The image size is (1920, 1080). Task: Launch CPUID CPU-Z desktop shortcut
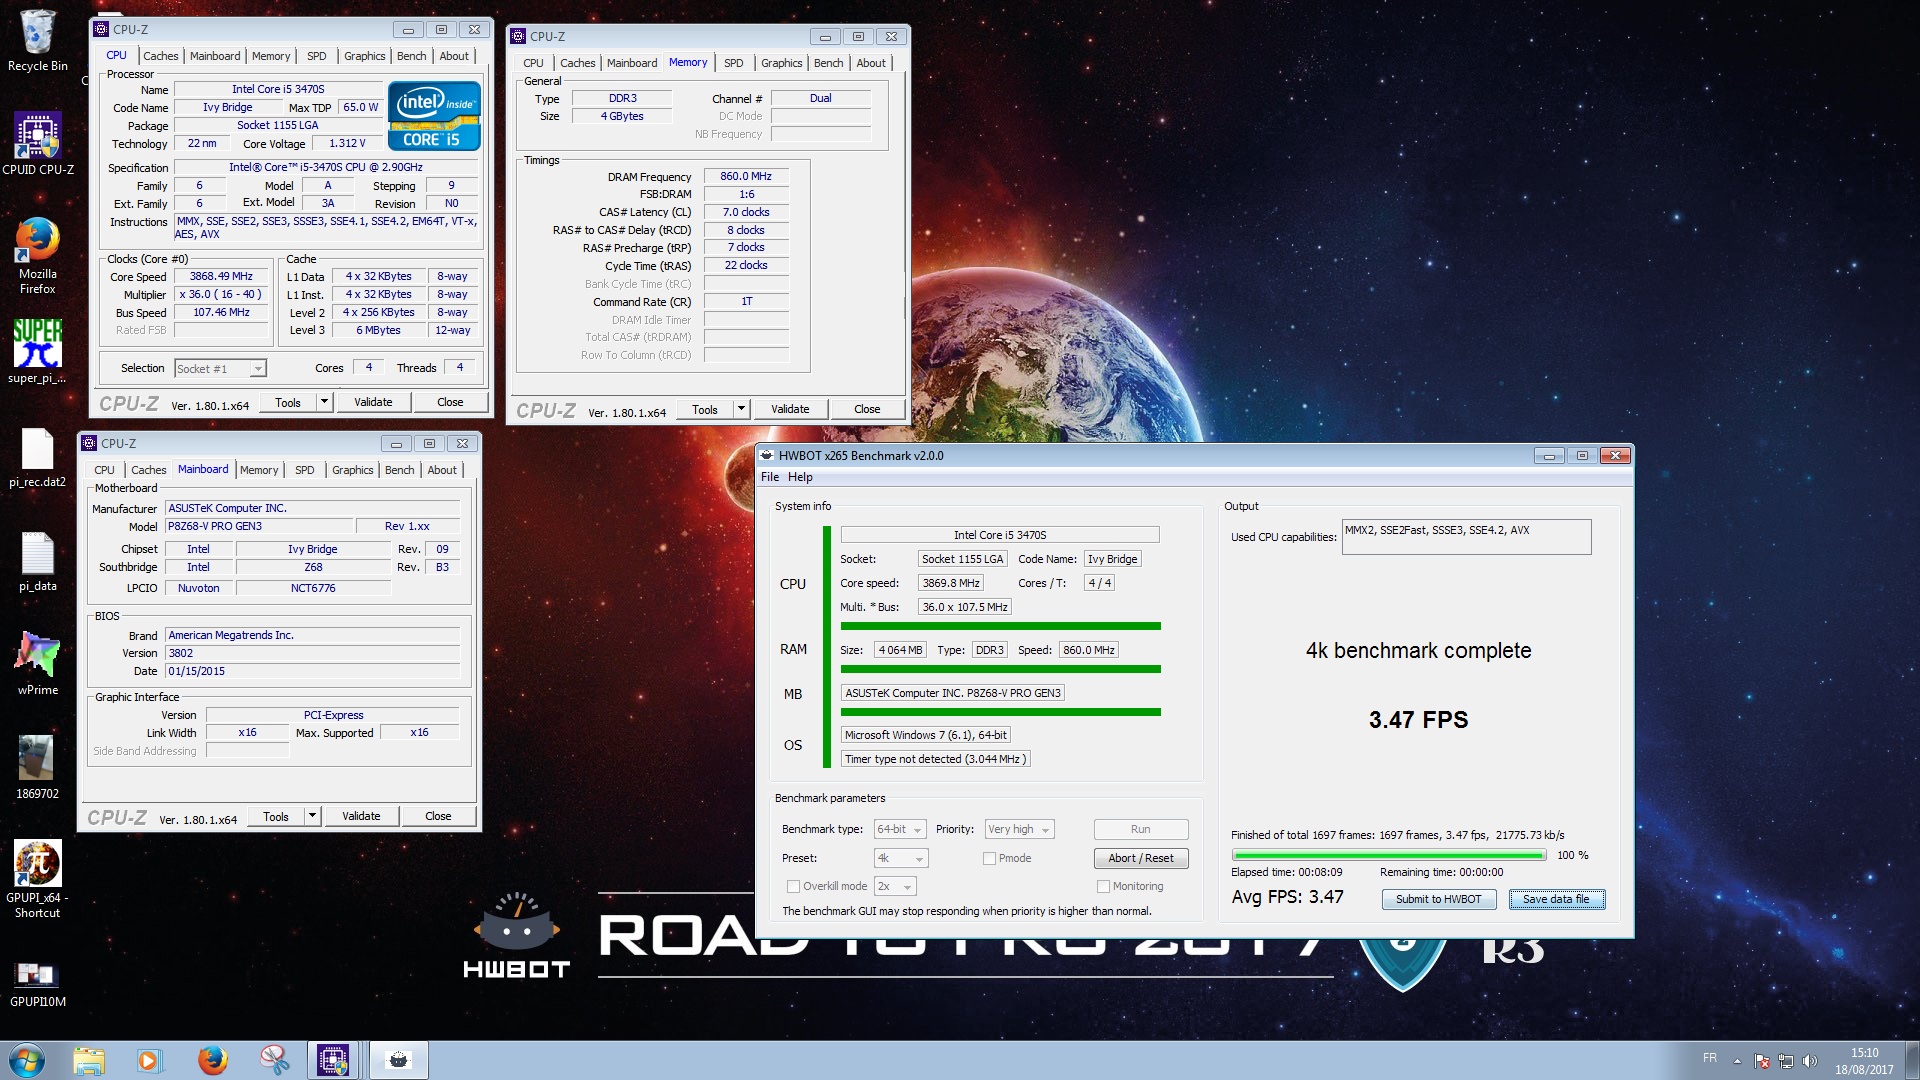(x=38, y=143)
